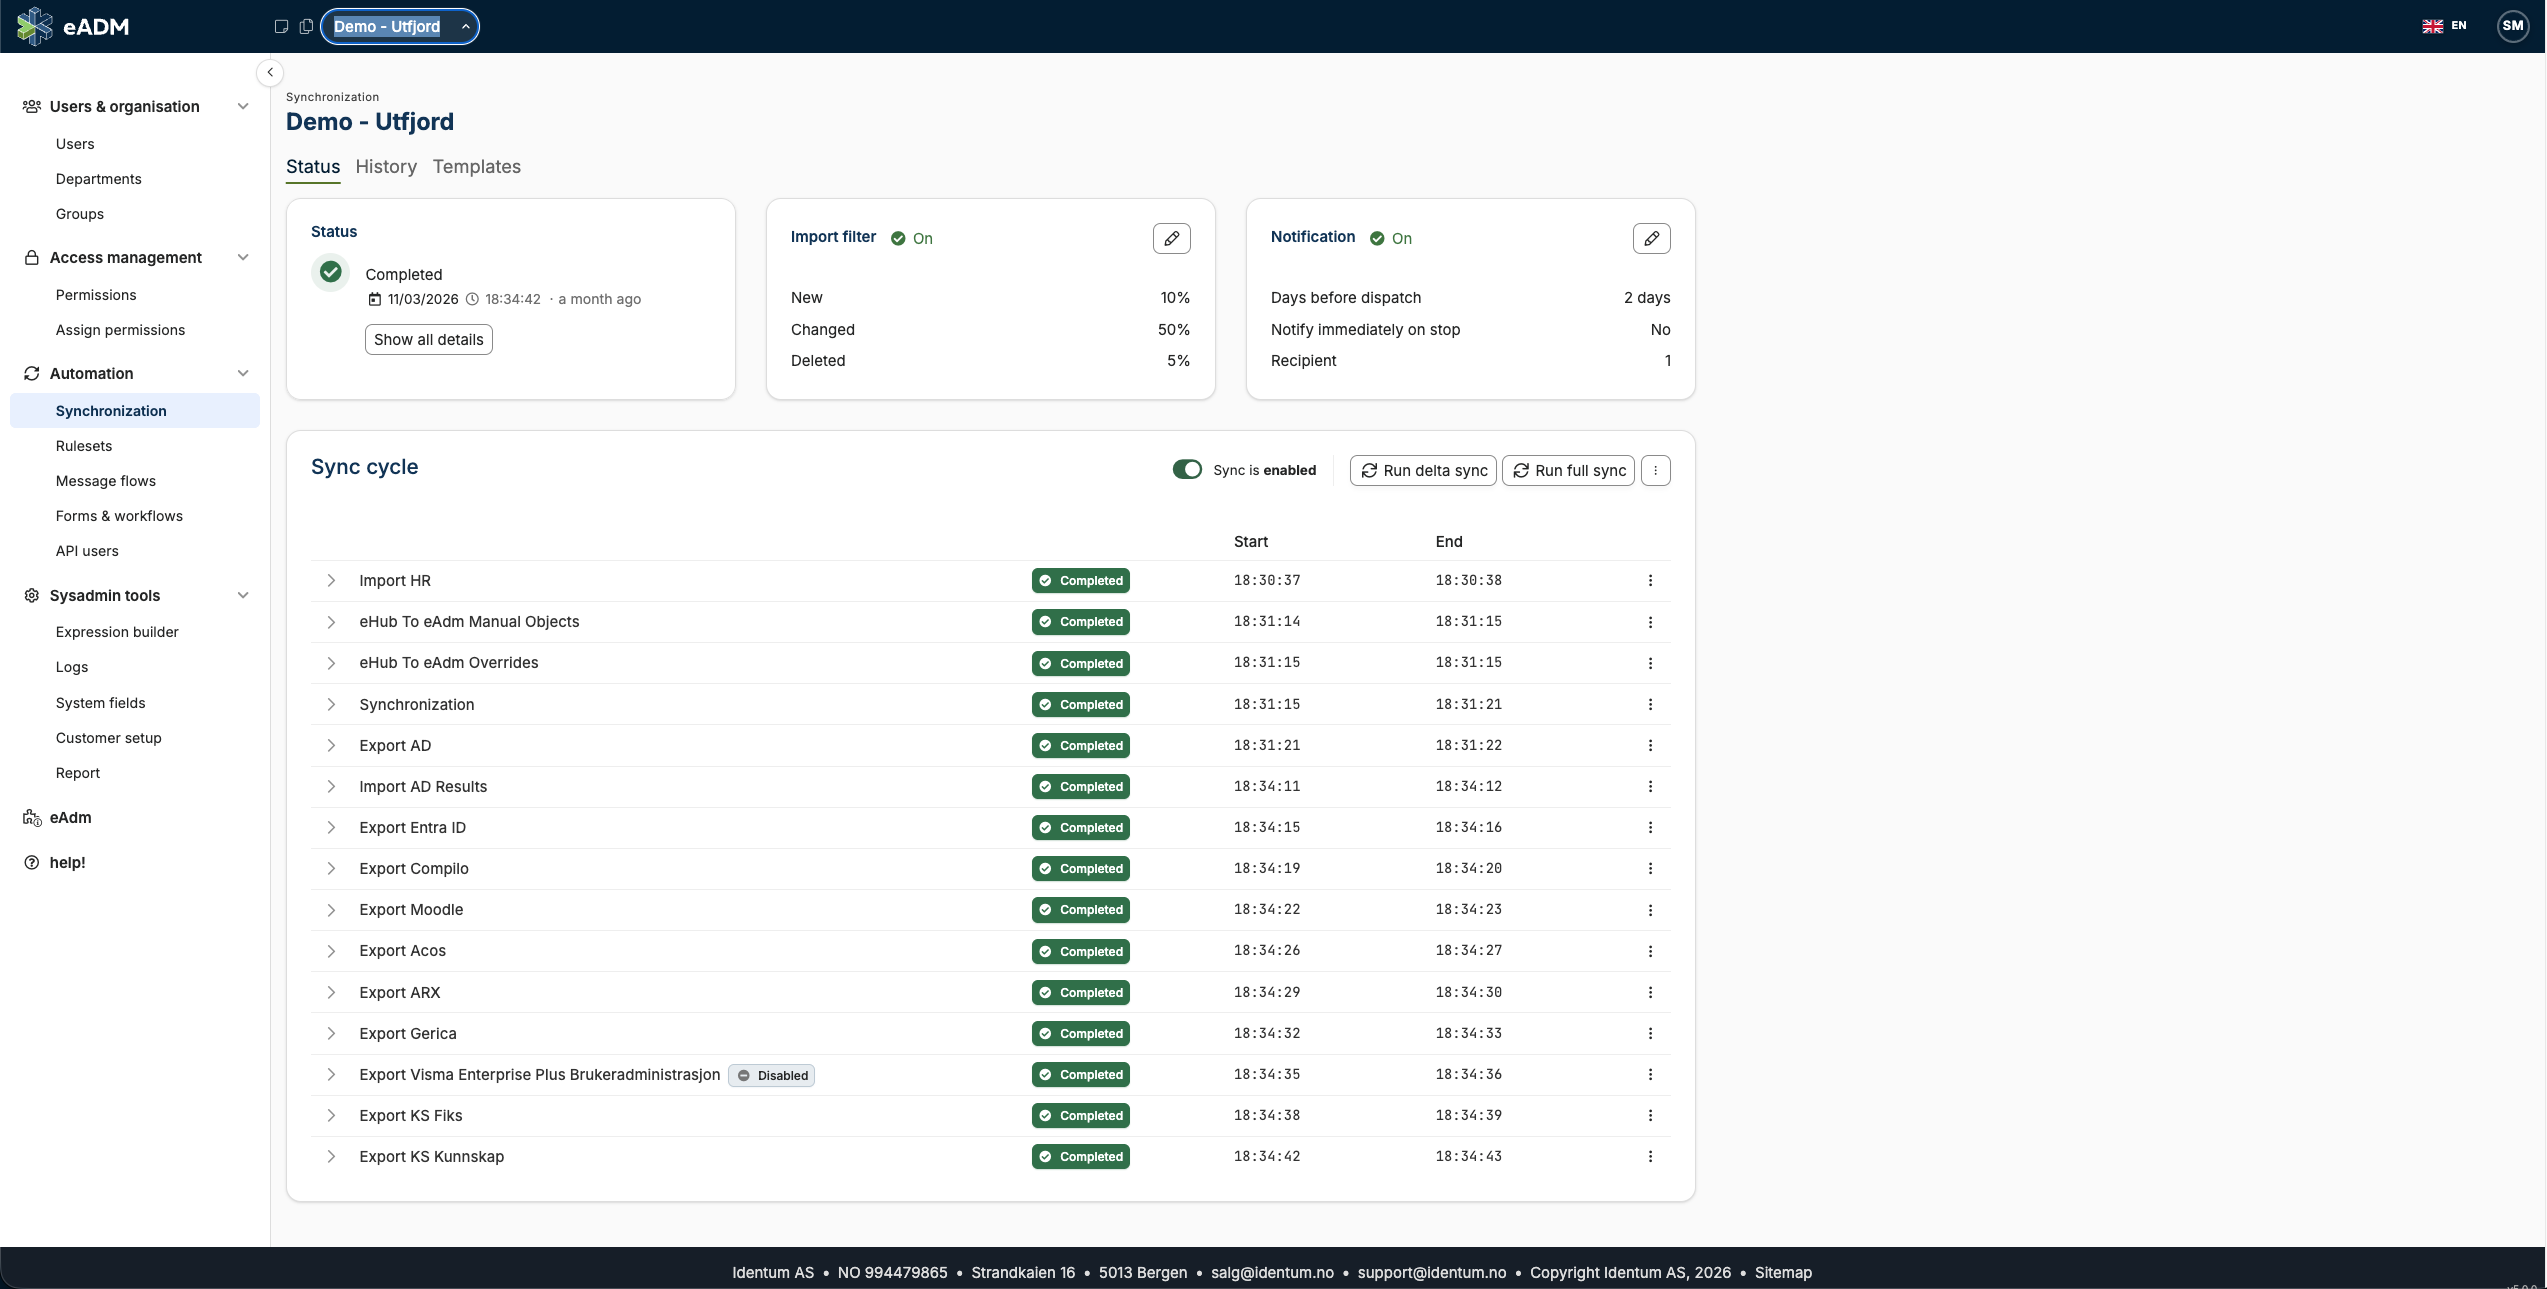Click Run delta sync
Image resolution: width=2547 pixels, height=1289 pixels.
[x=1422, y=470]
